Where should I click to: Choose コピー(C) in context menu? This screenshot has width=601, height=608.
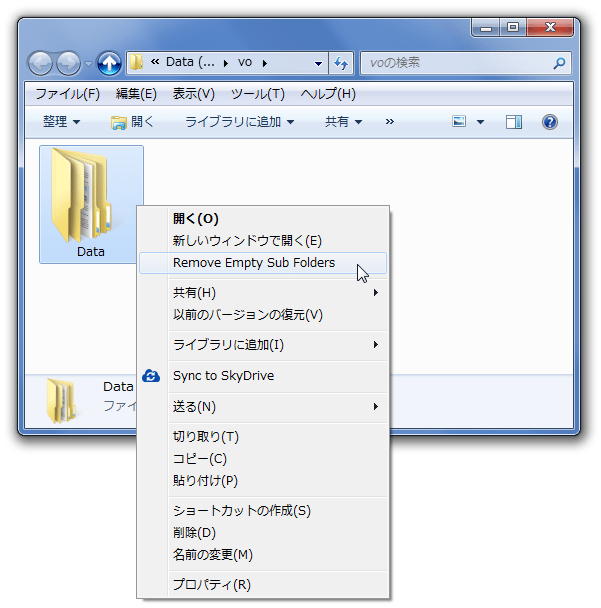click(x=263, y=459)
